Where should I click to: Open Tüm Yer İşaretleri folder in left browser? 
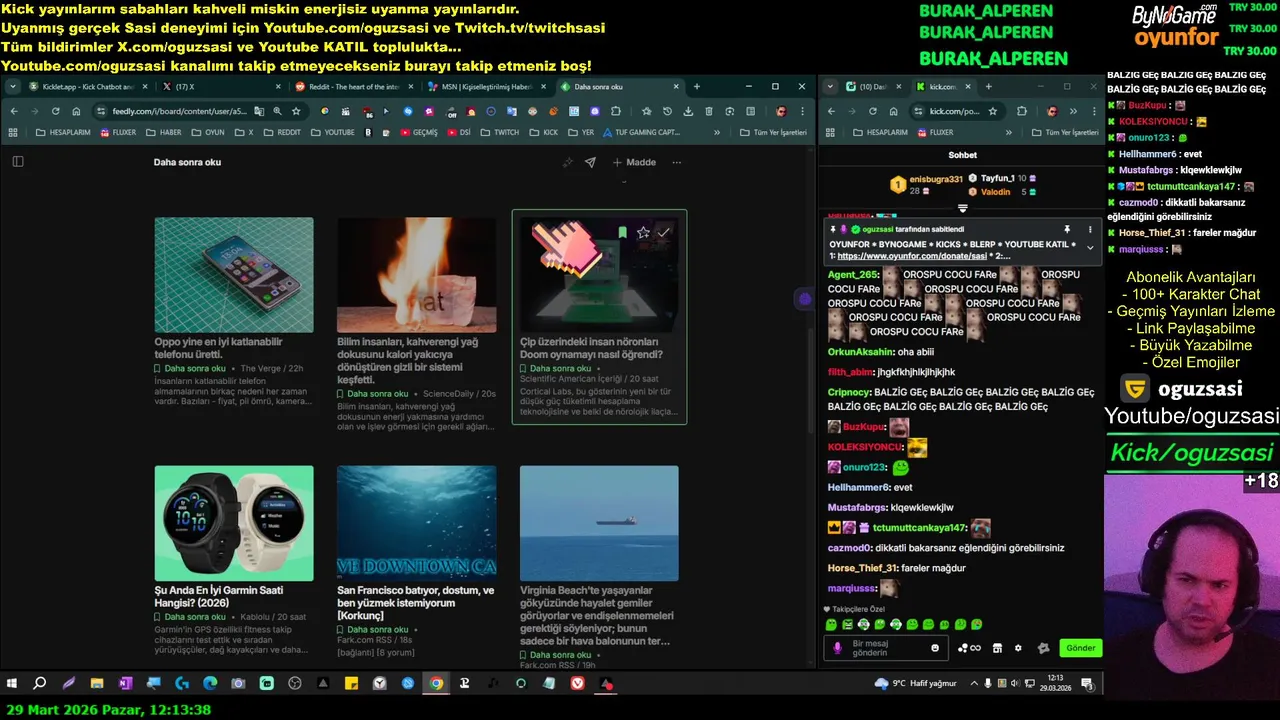click(x=773, y=132)
